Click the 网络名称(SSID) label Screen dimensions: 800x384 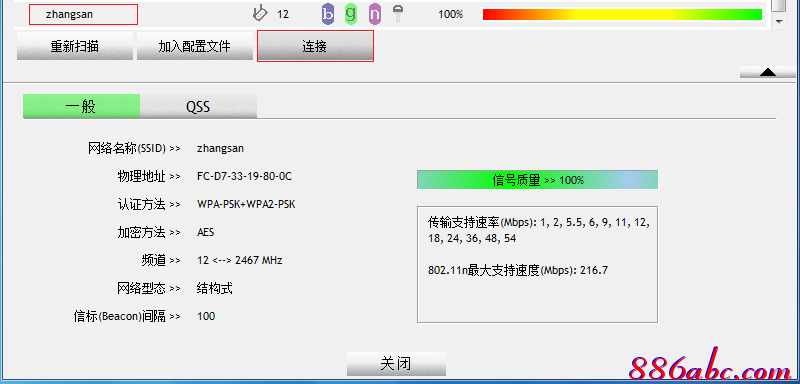coord(134,148)
